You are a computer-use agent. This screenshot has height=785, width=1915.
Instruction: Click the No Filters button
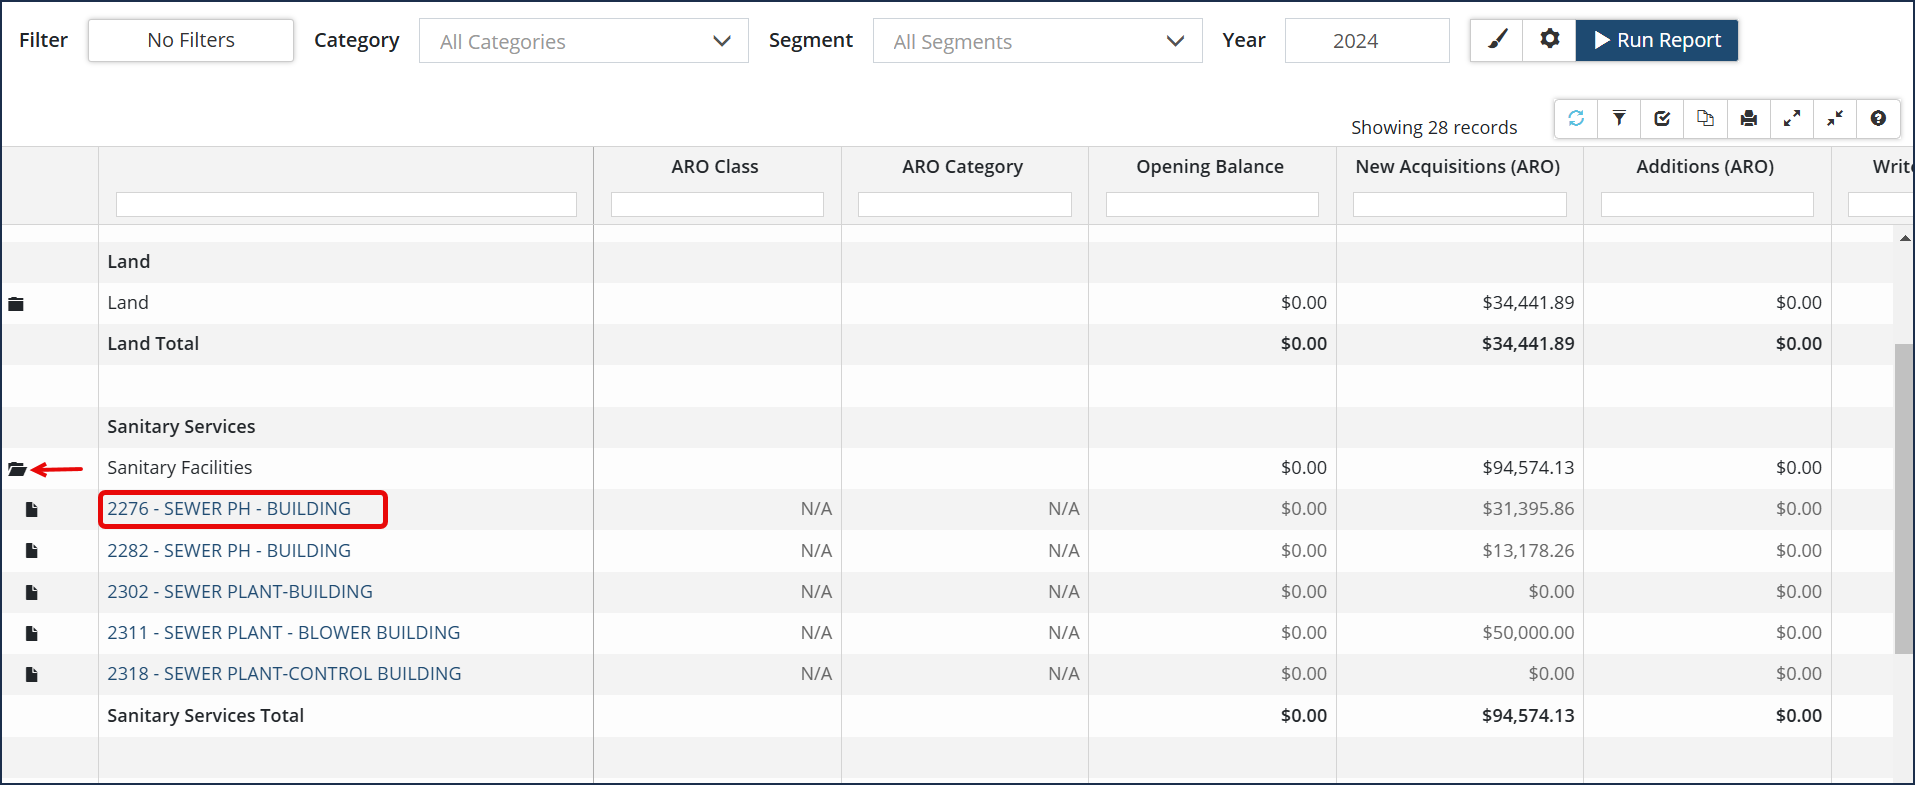[191, 40]
